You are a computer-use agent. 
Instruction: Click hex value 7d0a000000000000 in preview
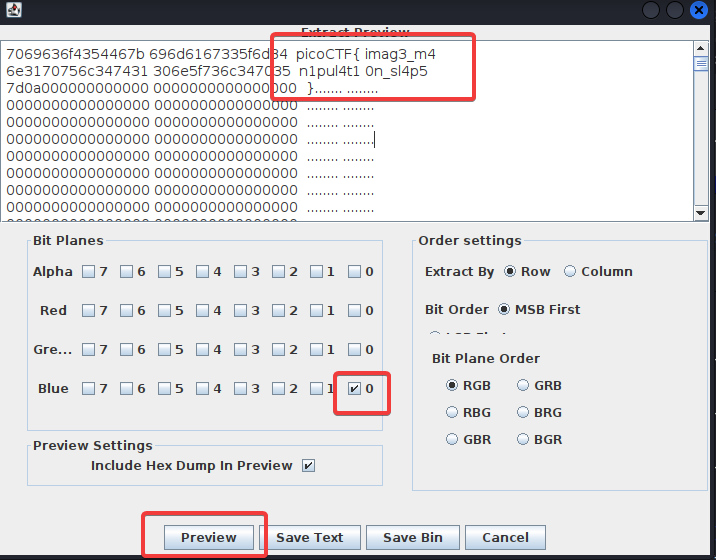(x=78, y=88)
